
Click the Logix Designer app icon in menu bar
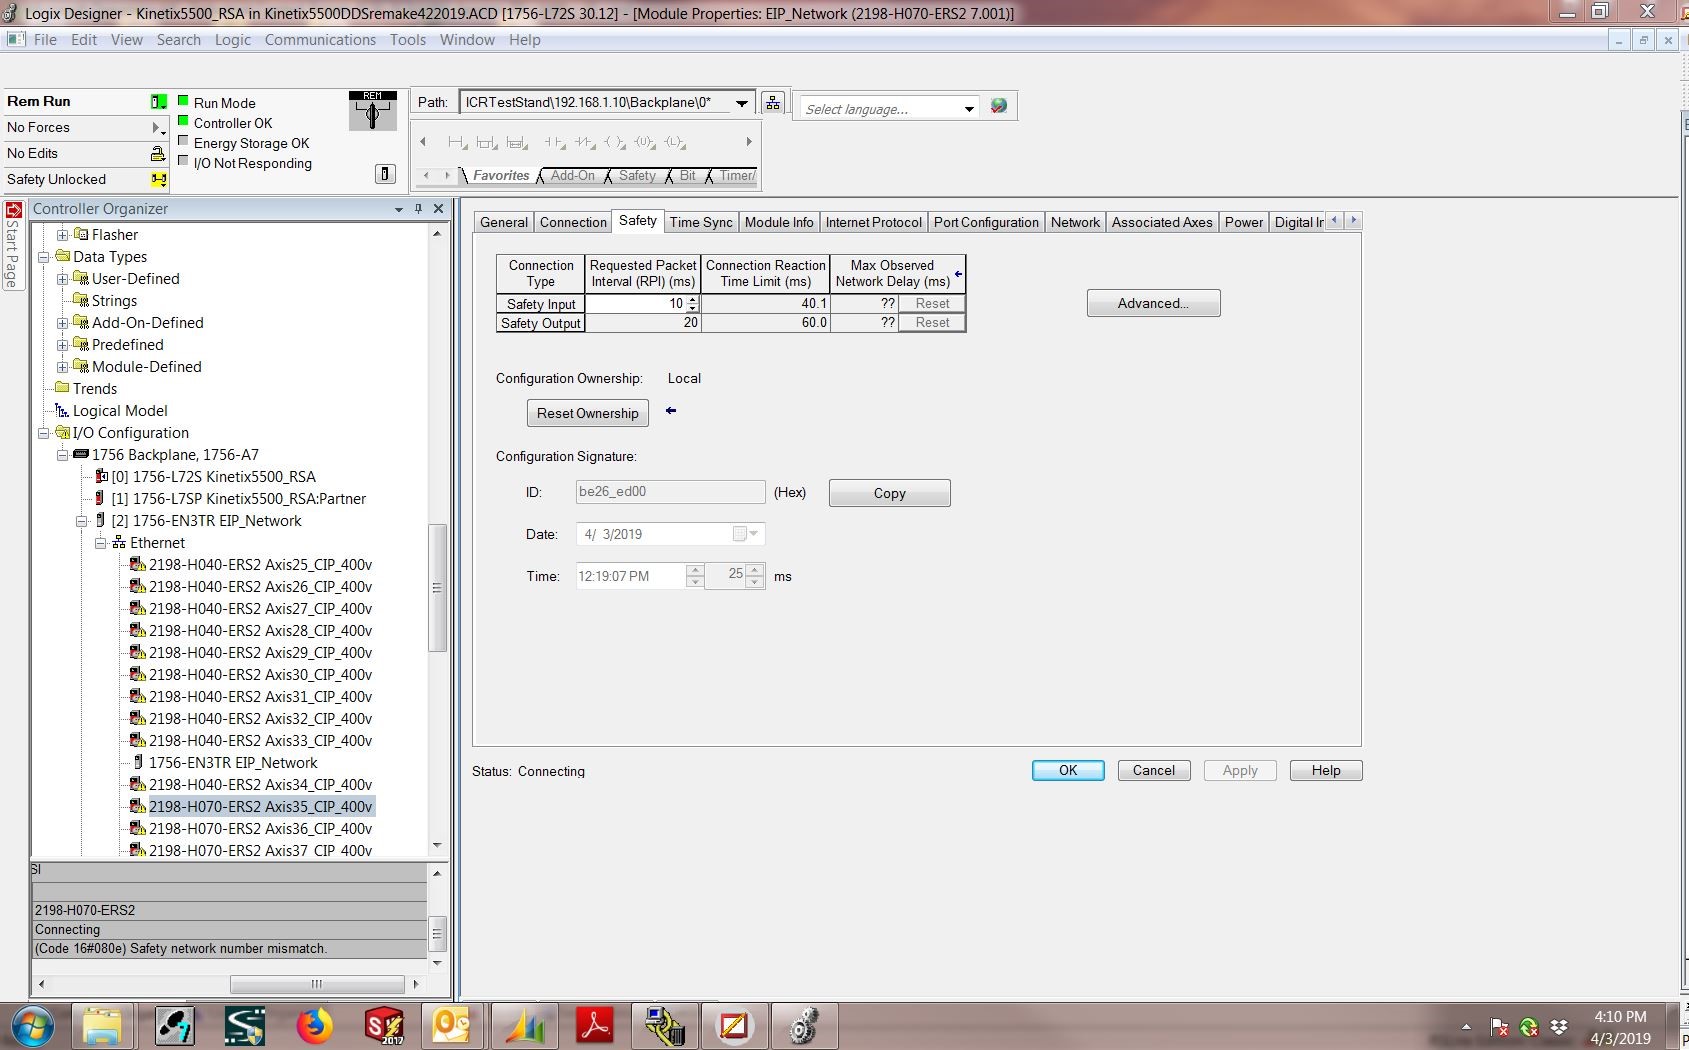[x=16, y=39]
